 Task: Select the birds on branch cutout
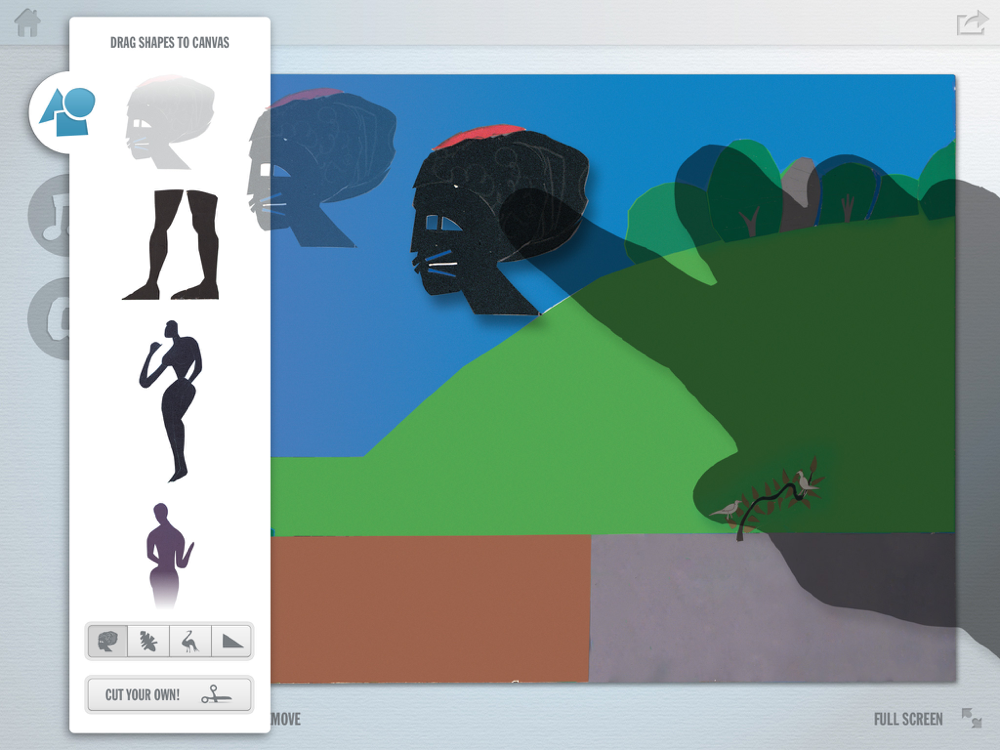pos(770,497)
